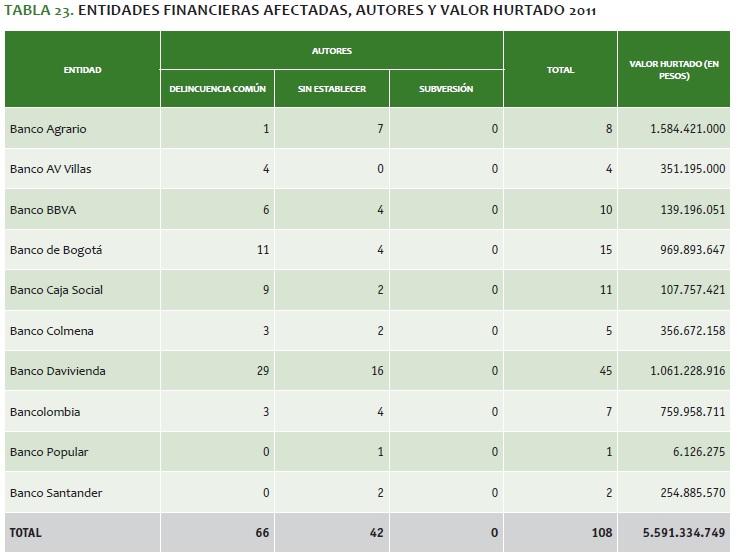Screen dimensions: 739x555
Task: Click the Banco AV Villas entity cell
Action: coord(50,169)
